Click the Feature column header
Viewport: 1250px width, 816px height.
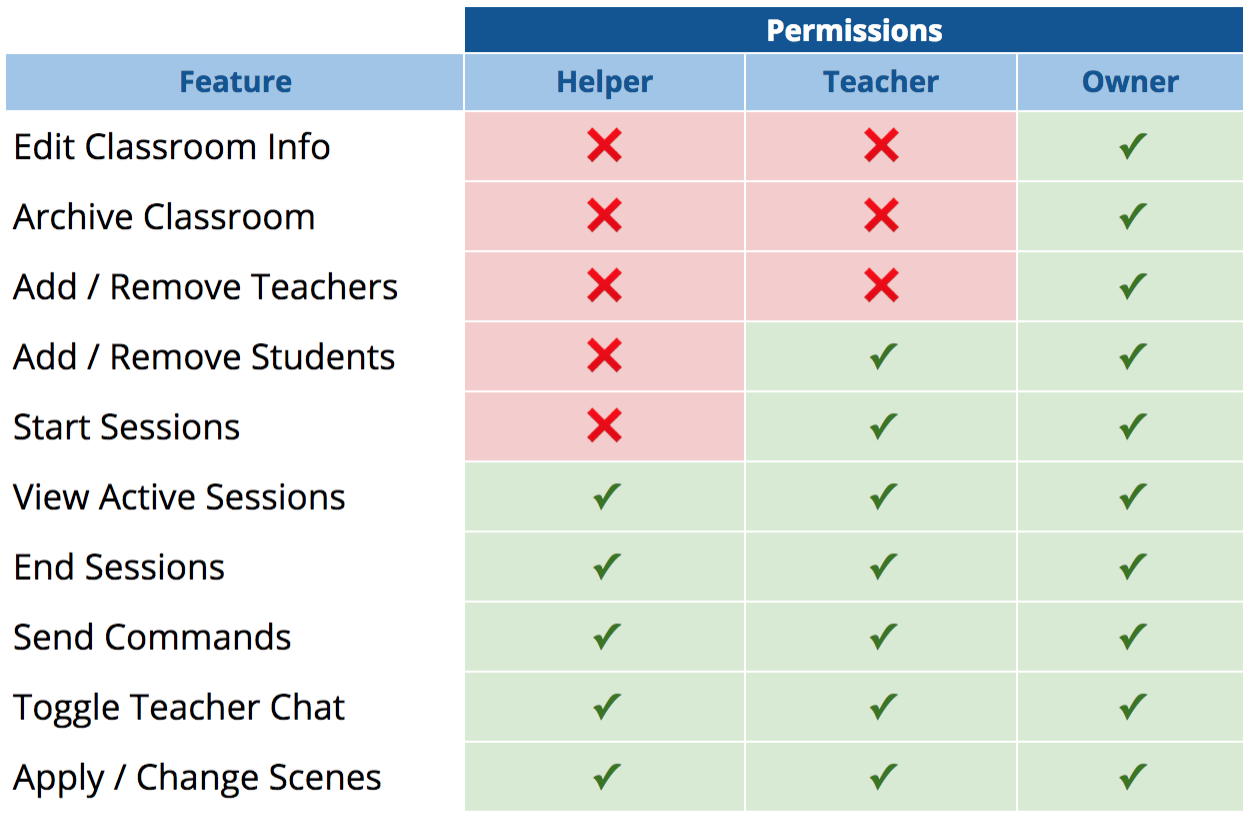pos(235,82)
